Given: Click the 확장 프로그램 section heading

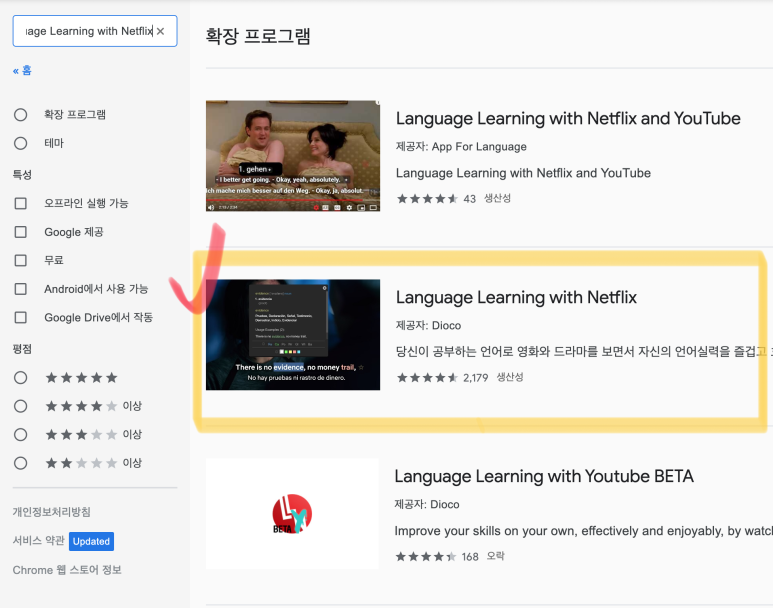Looking at the screenshot, I should (x=258, y=36).
